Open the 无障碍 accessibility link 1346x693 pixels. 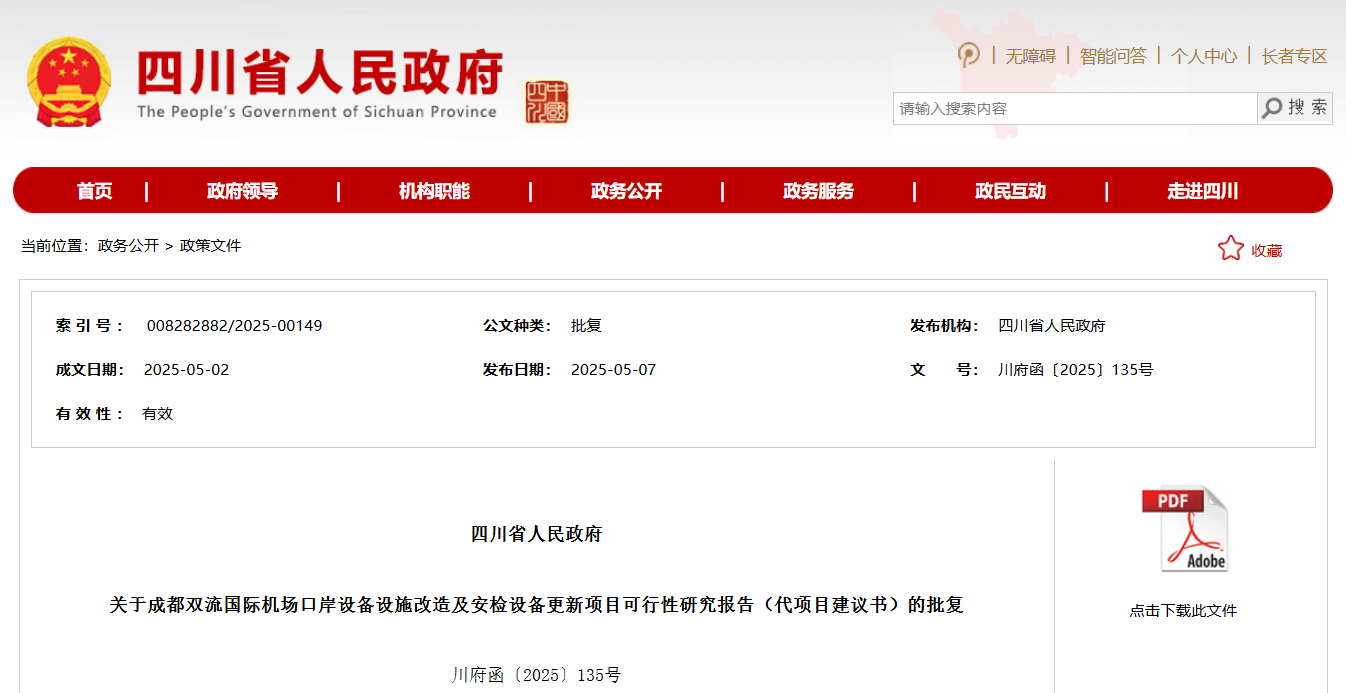pyautogui.click(x=1030, y=56)
